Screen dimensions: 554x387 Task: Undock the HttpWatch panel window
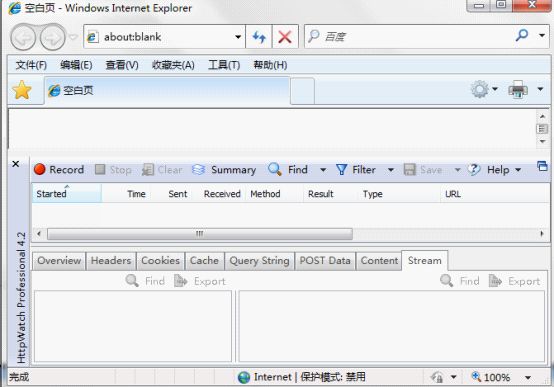click(542, 166)
